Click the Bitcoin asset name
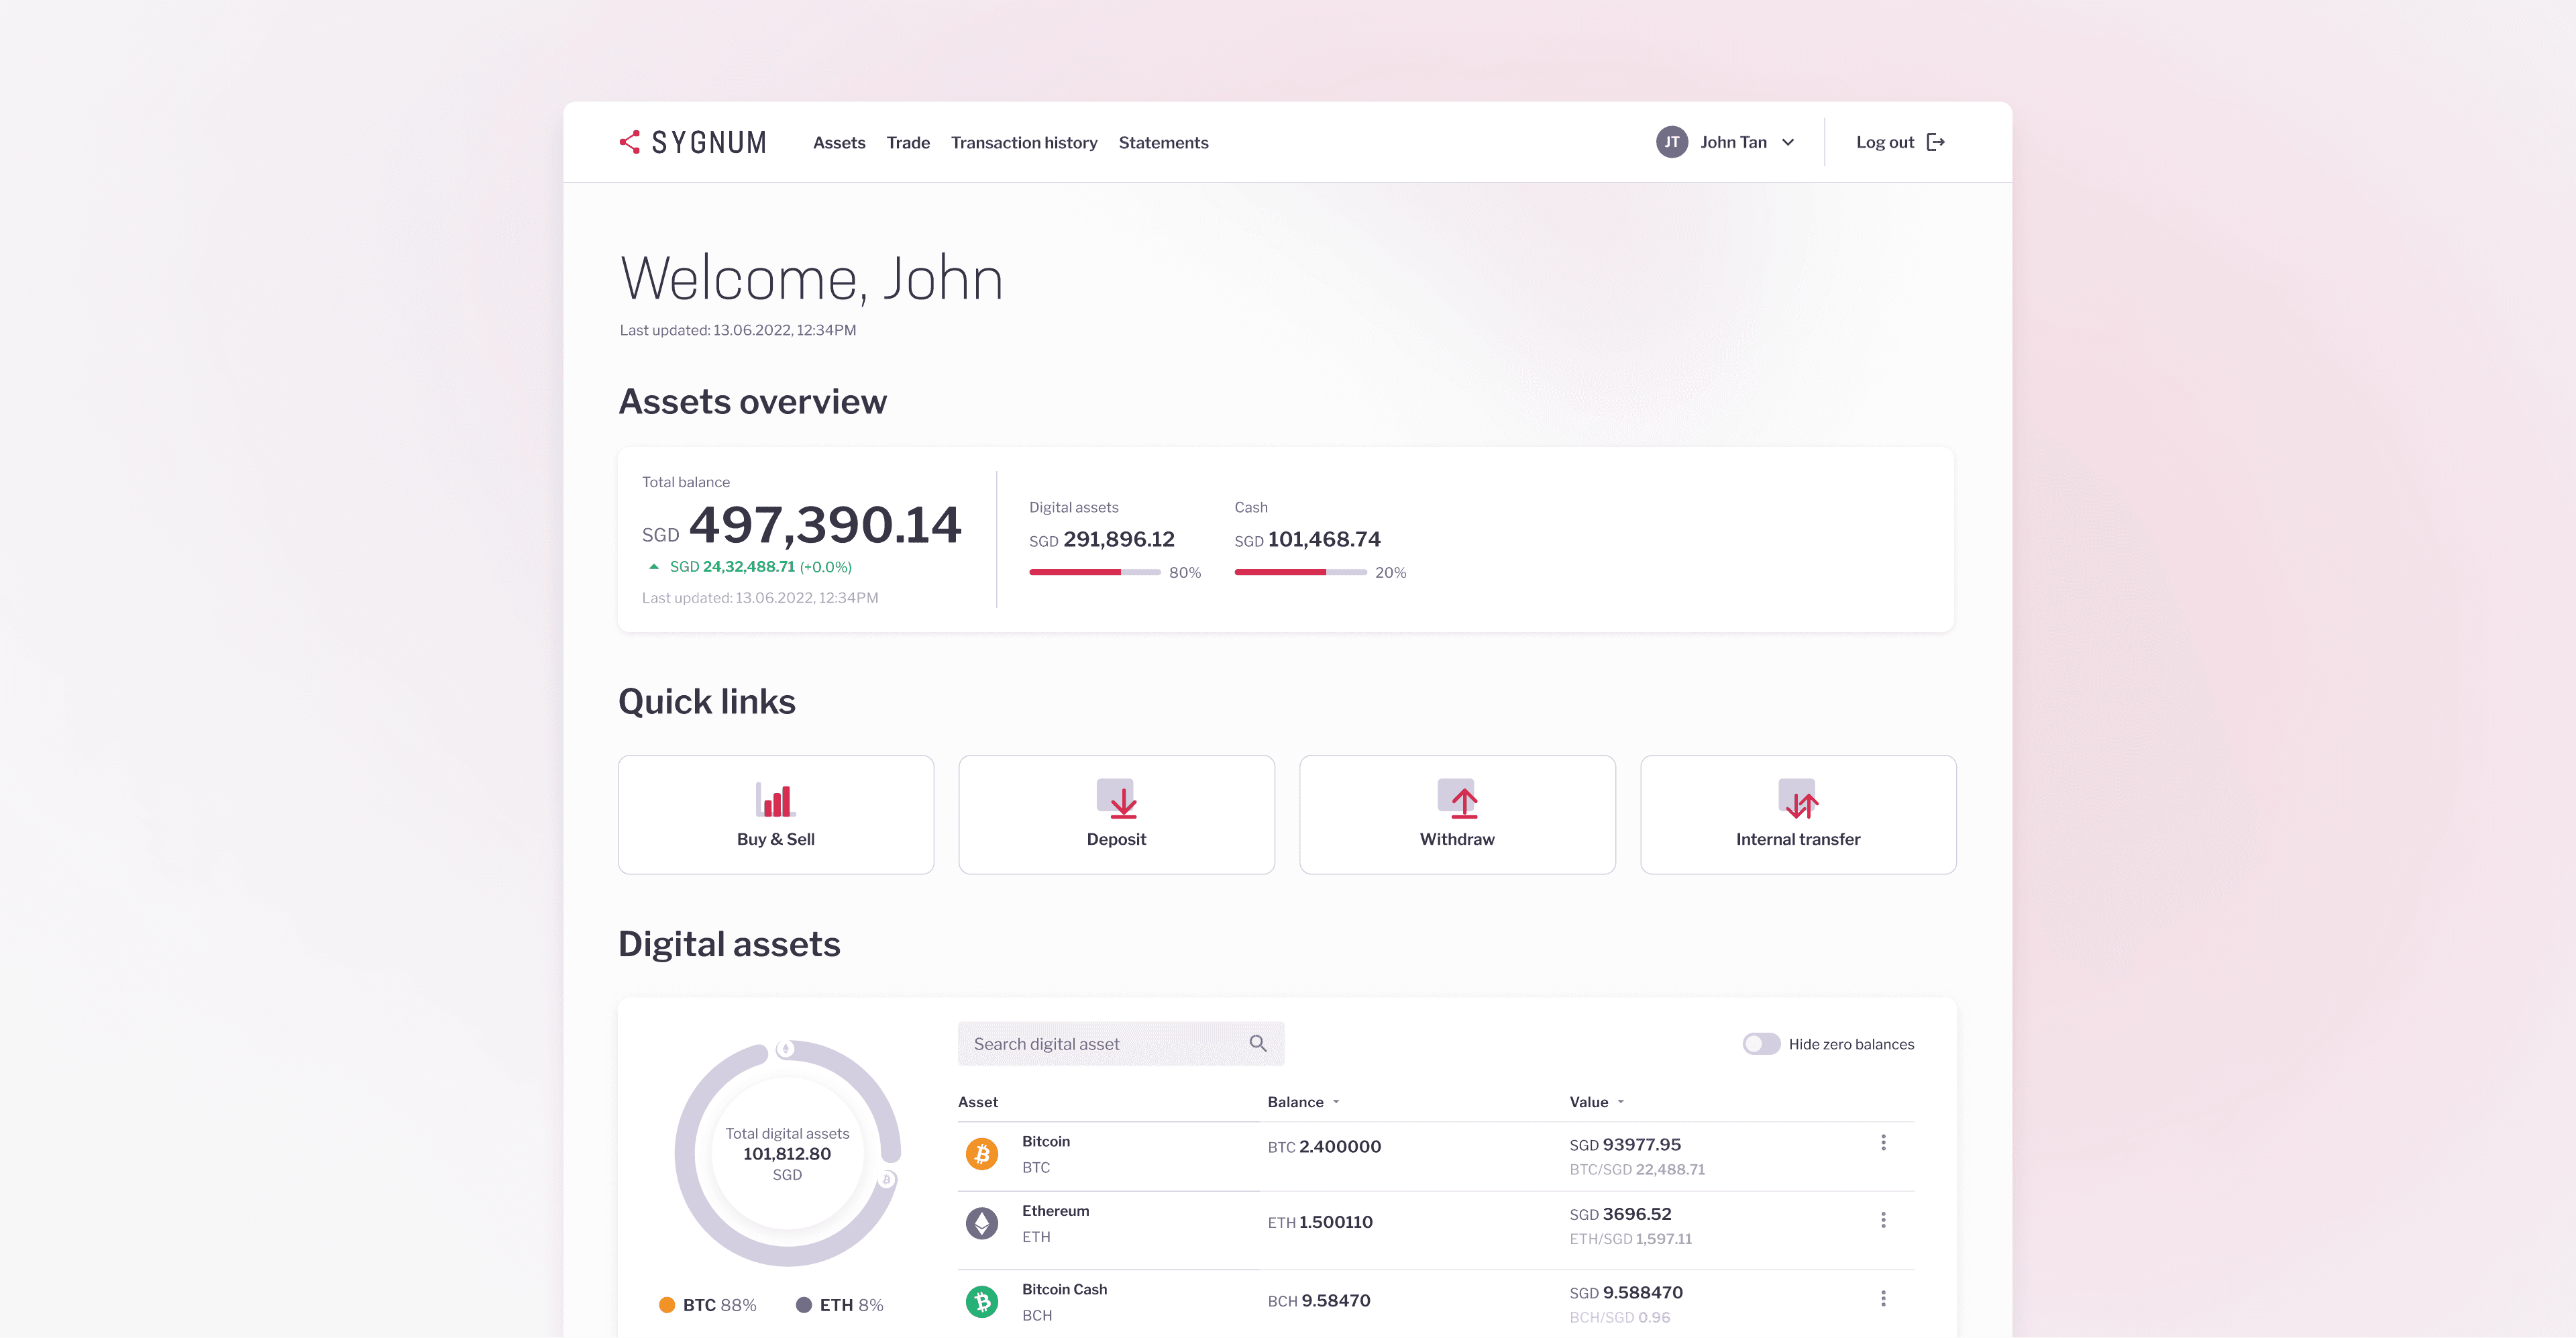The height and width of the screenshot is (1338, 2576). point(1046,1142)
